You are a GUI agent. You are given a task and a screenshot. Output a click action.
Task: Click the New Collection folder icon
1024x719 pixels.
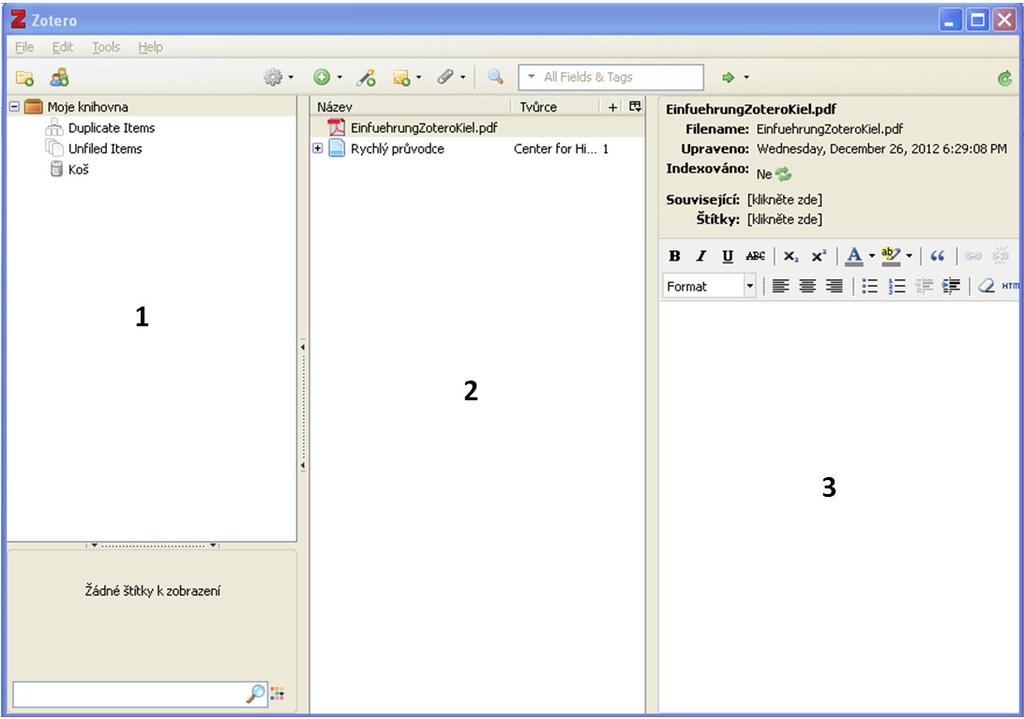[25, 78]
